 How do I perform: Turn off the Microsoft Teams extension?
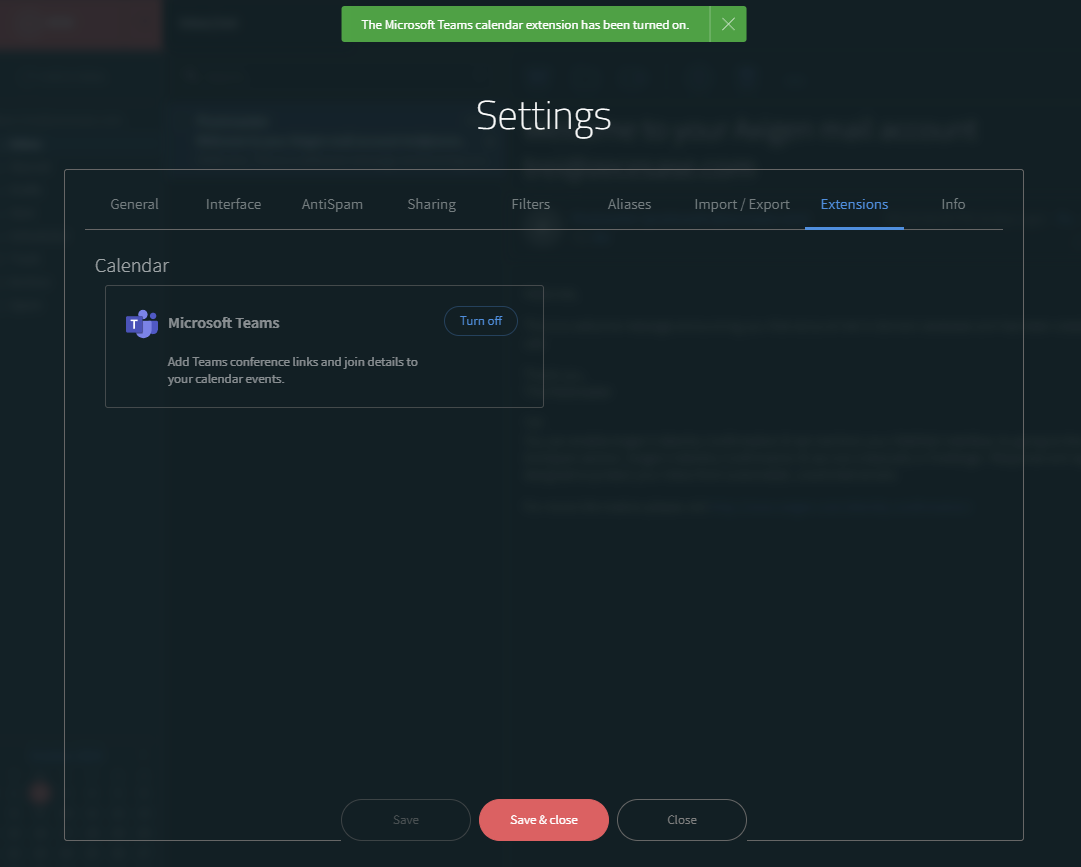(480, 321)
